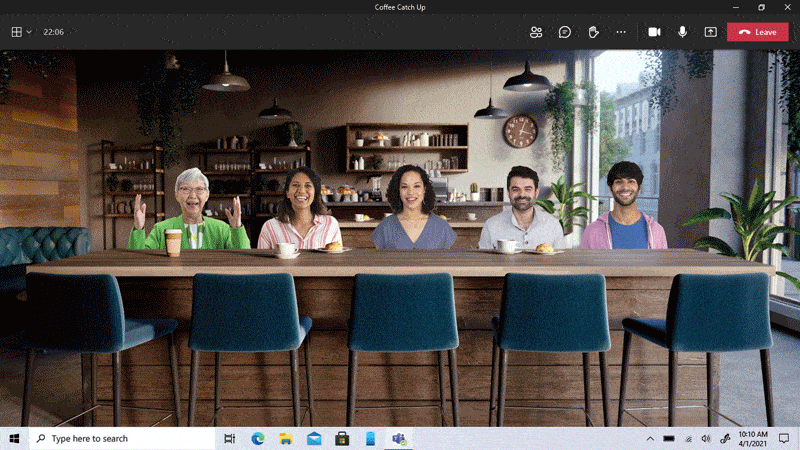This screenshot has width=800, height=450.
Task: Launch Microsoft Edge from the taskbar
Action: click(x=258, y=439)
